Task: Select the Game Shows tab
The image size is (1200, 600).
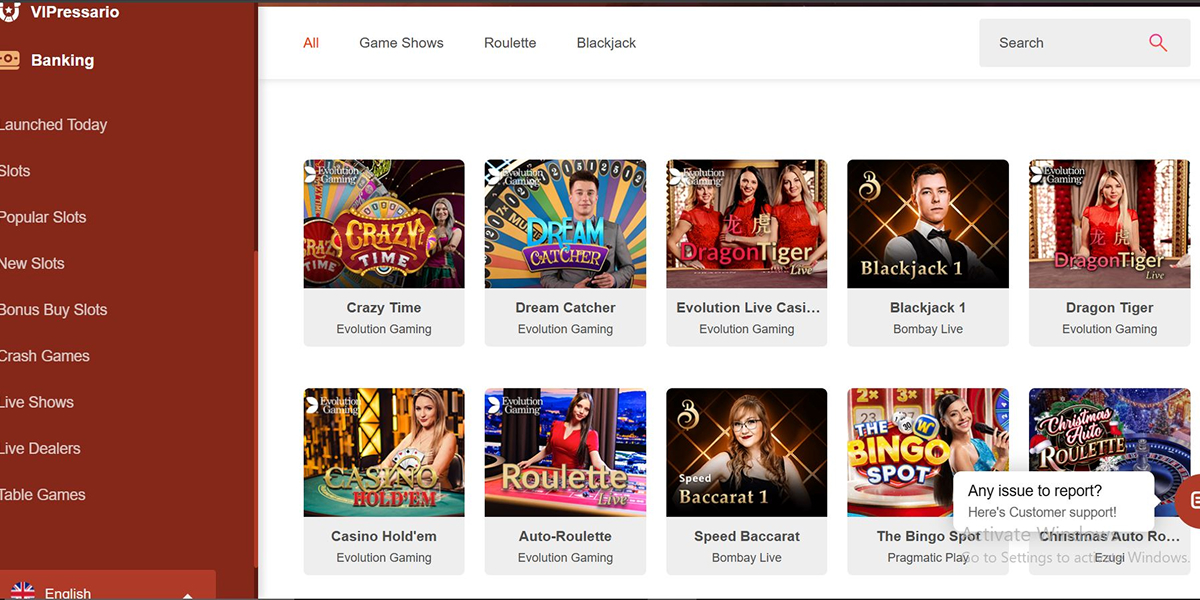Action: (401, 43)
